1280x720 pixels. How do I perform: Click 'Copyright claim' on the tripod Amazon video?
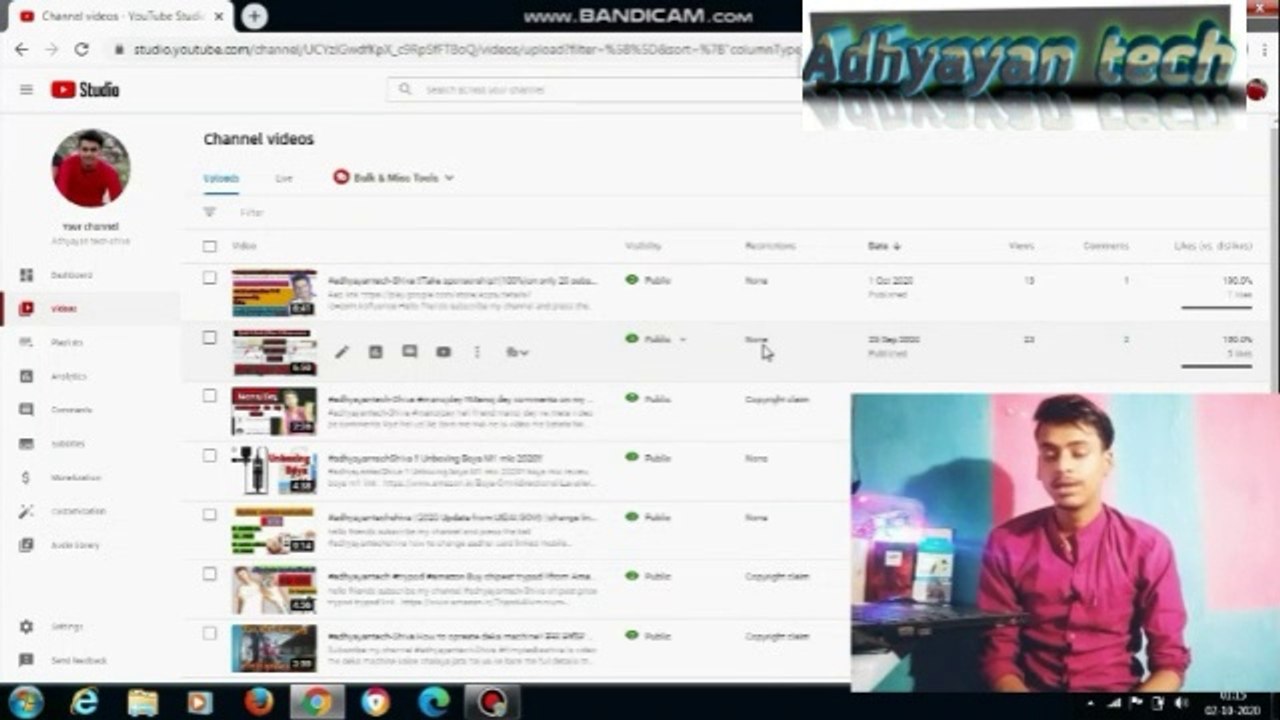pos(777,577)
